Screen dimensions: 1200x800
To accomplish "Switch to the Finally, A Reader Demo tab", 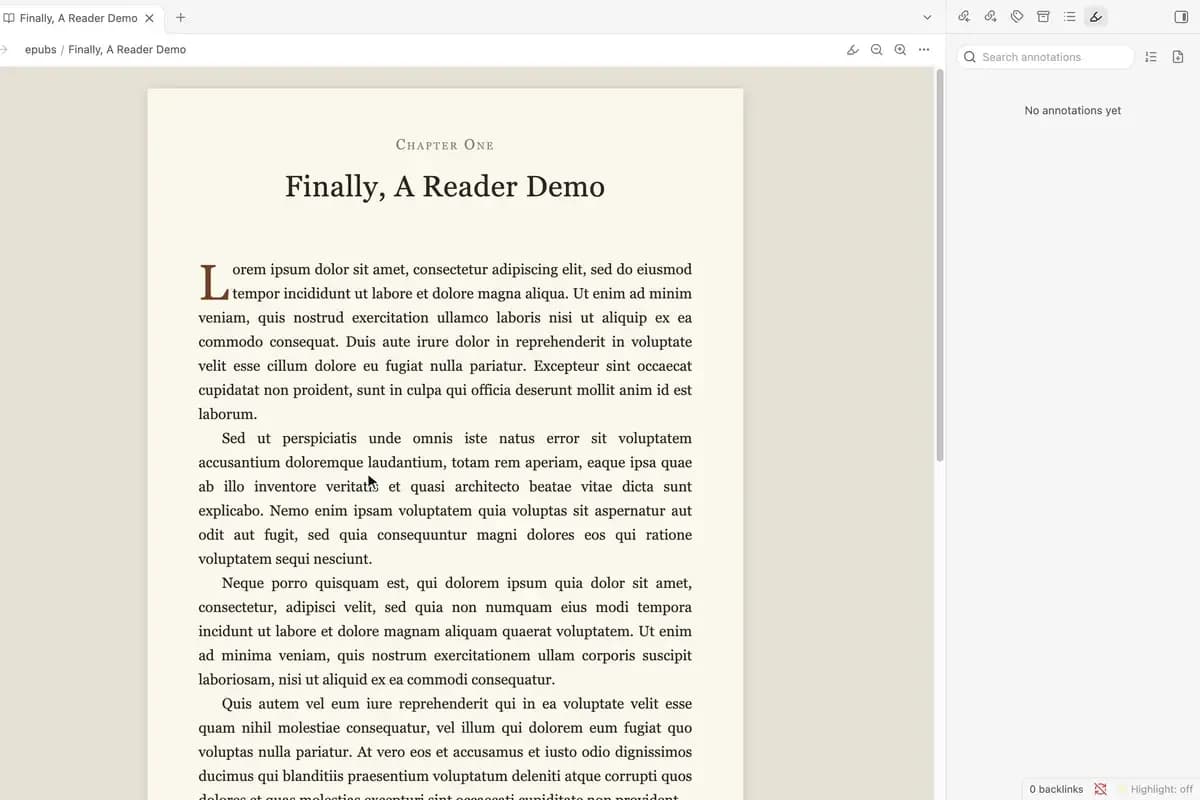I will click(x=79, y=18).
